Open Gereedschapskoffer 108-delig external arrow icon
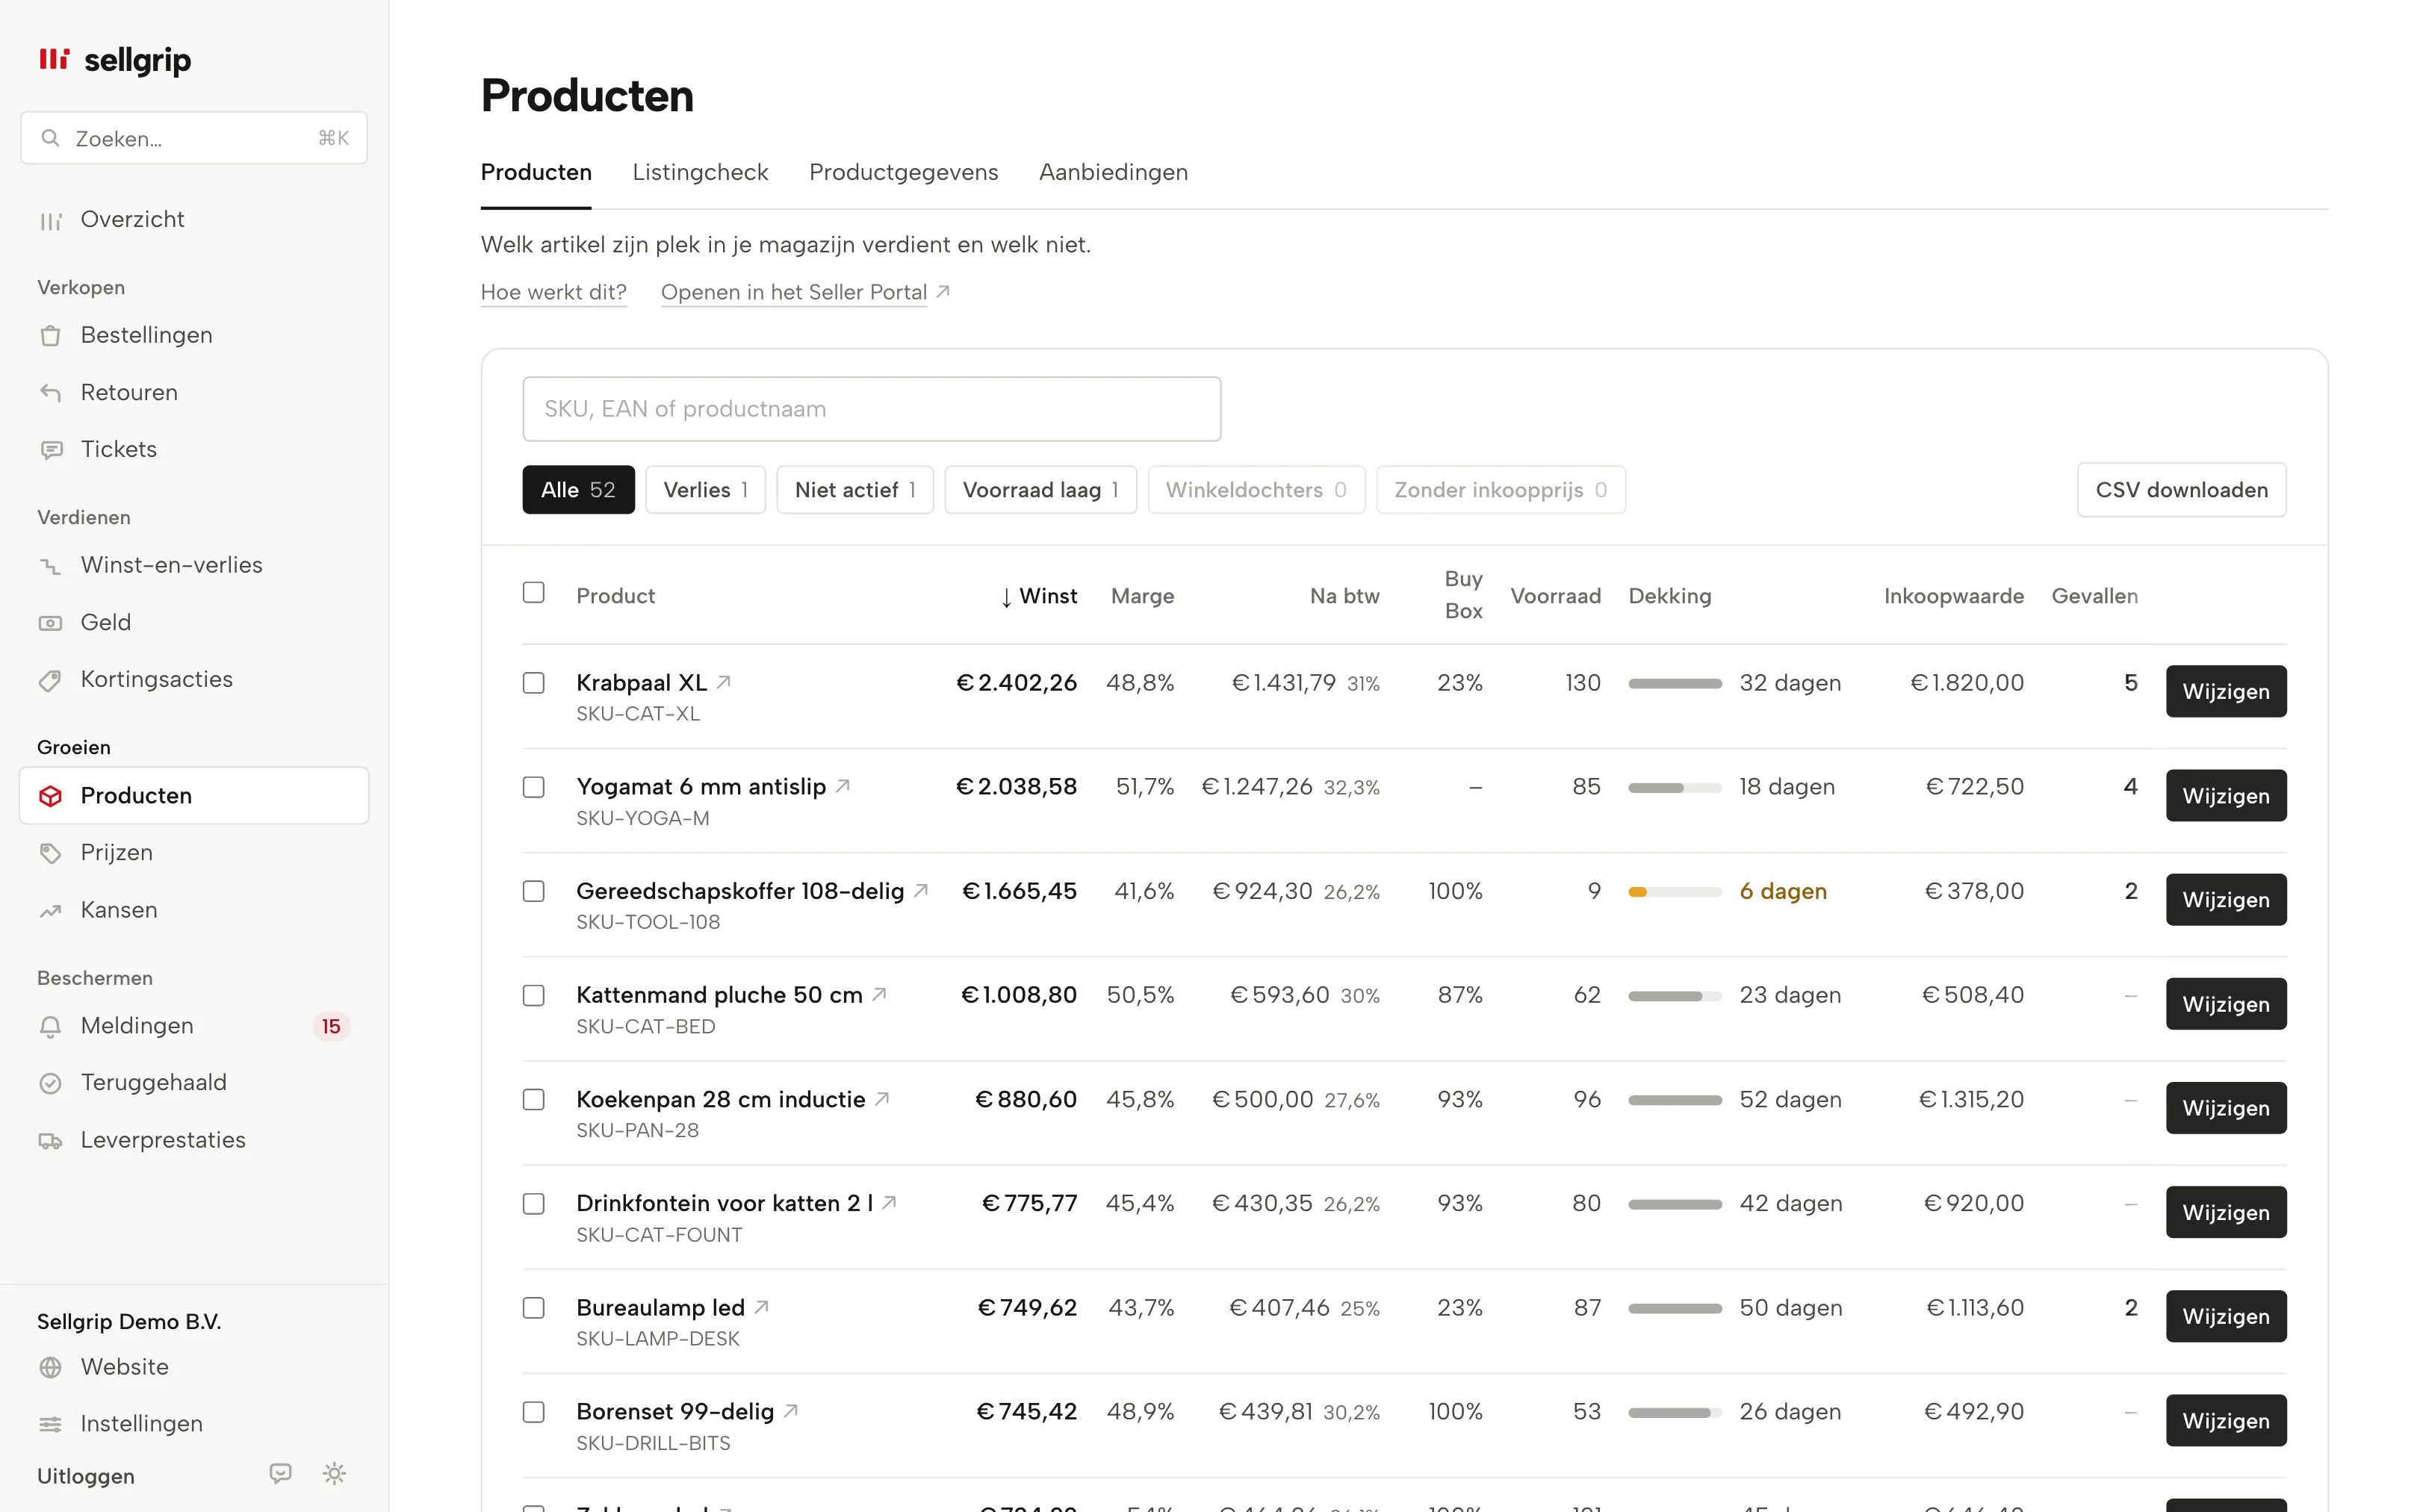Viewport: 2420px width, 1512px height. click(x=921, y=890)
